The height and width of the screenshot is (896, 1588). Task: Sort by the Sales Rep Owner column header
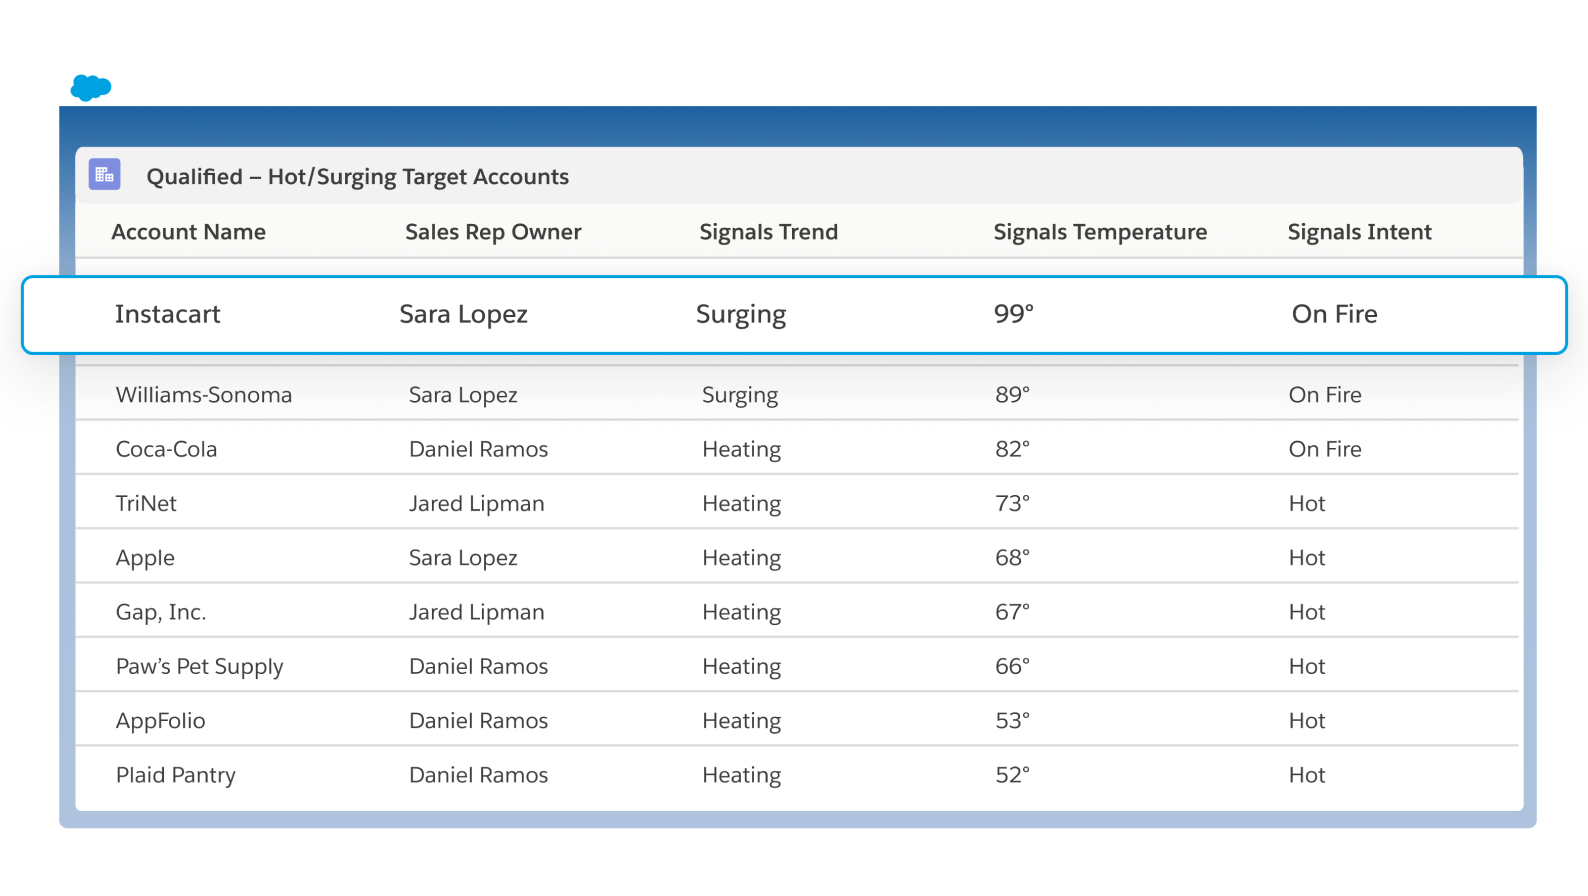pyautogui.click(x=493, y=232)
